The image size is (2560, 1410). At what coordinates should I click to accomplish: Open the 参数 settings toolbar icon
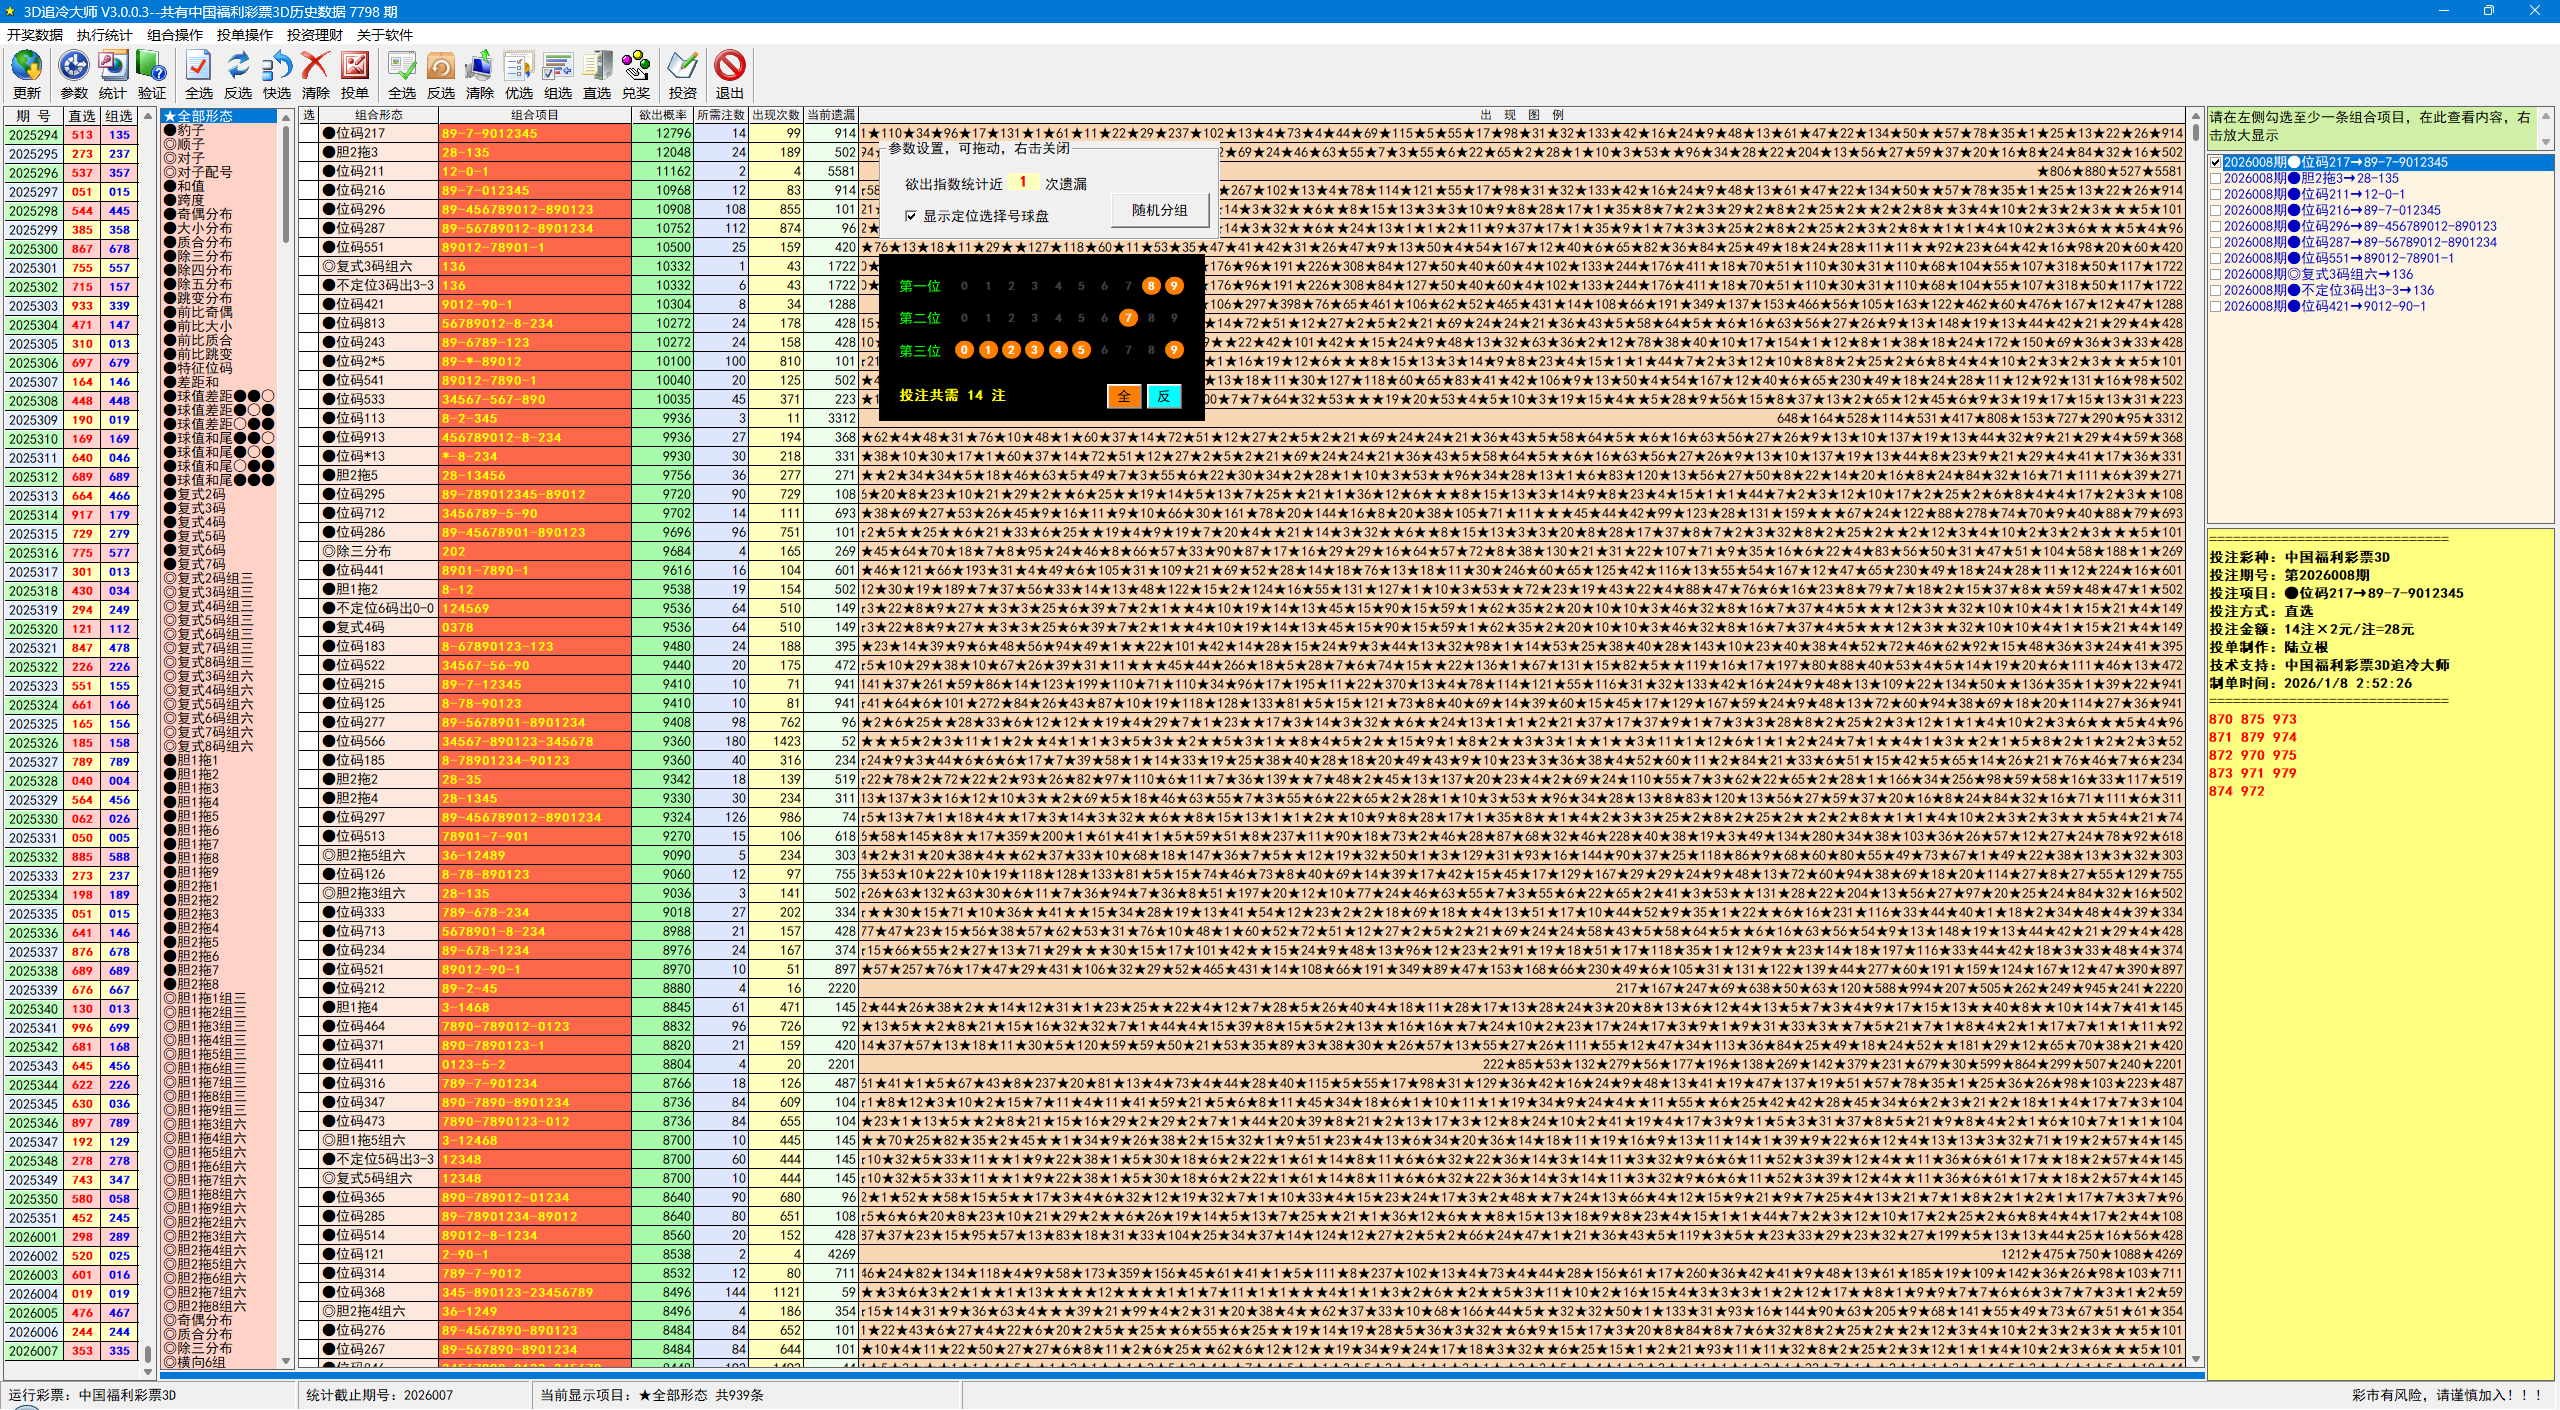[x=73, y=67]
